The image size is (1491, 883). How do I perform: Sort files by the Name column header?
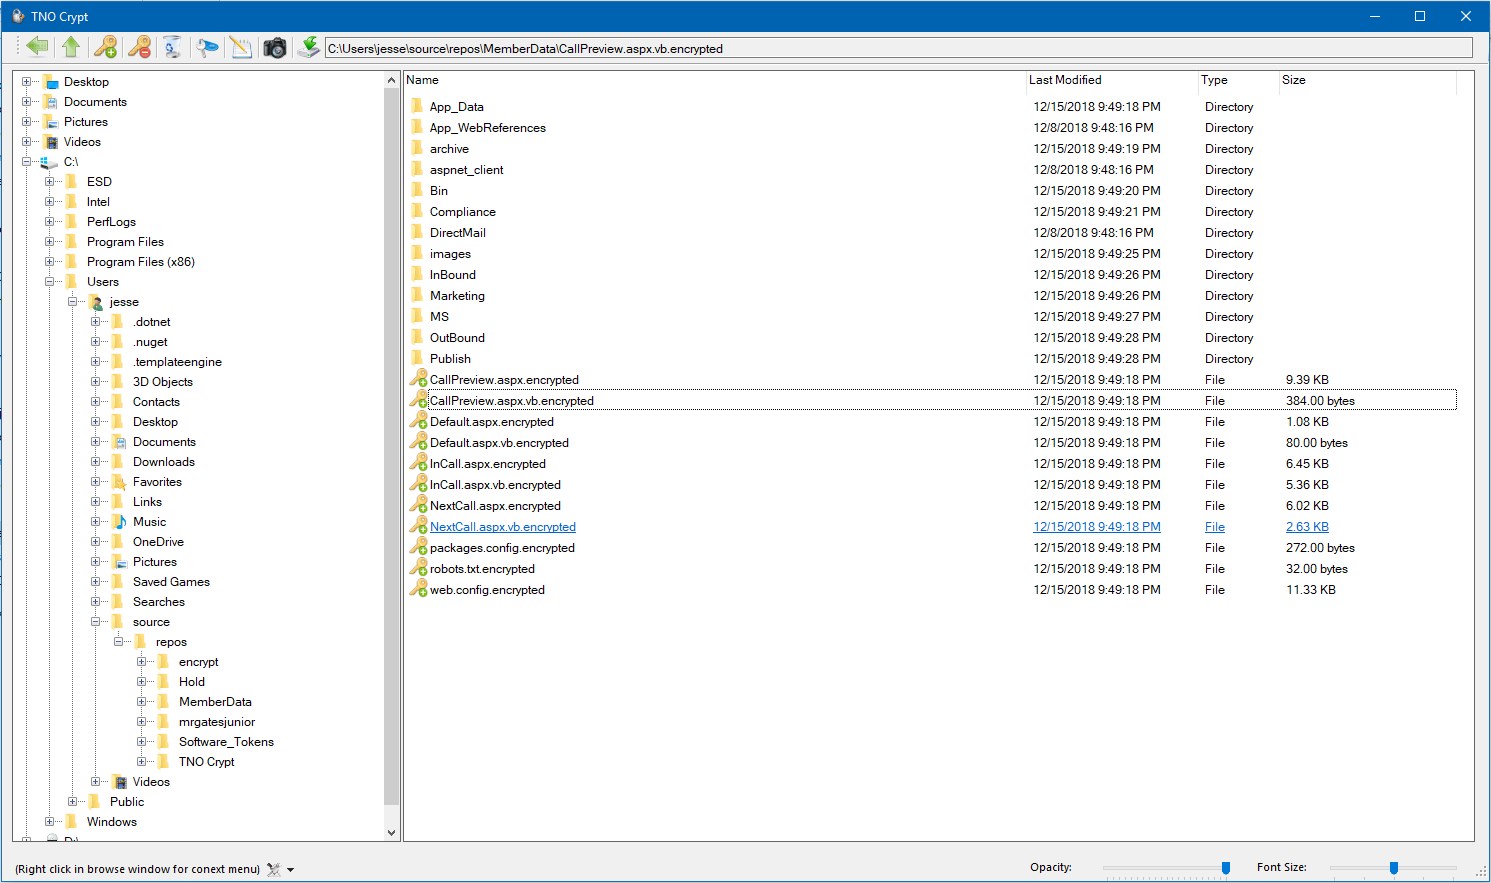pyautogui.click(x=423, y=80)
